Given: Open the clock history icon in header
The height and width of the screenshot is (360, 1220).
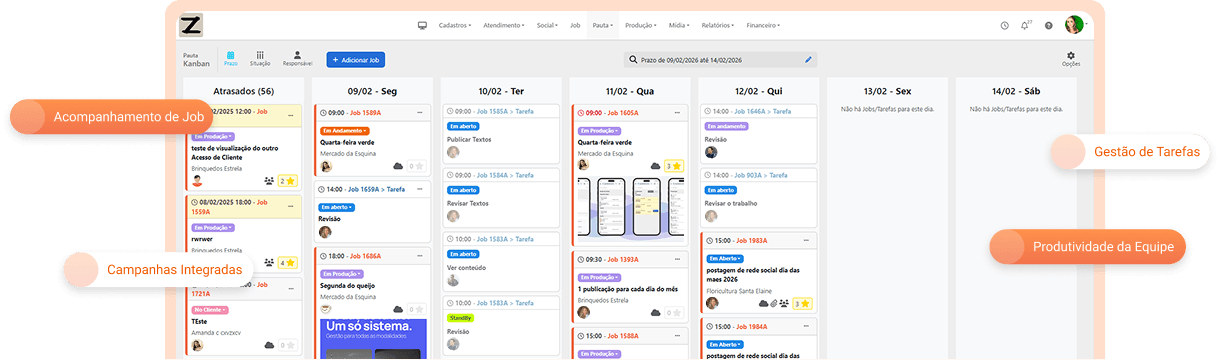Looking at the screenshot, I should click(x=1005, y=26).
